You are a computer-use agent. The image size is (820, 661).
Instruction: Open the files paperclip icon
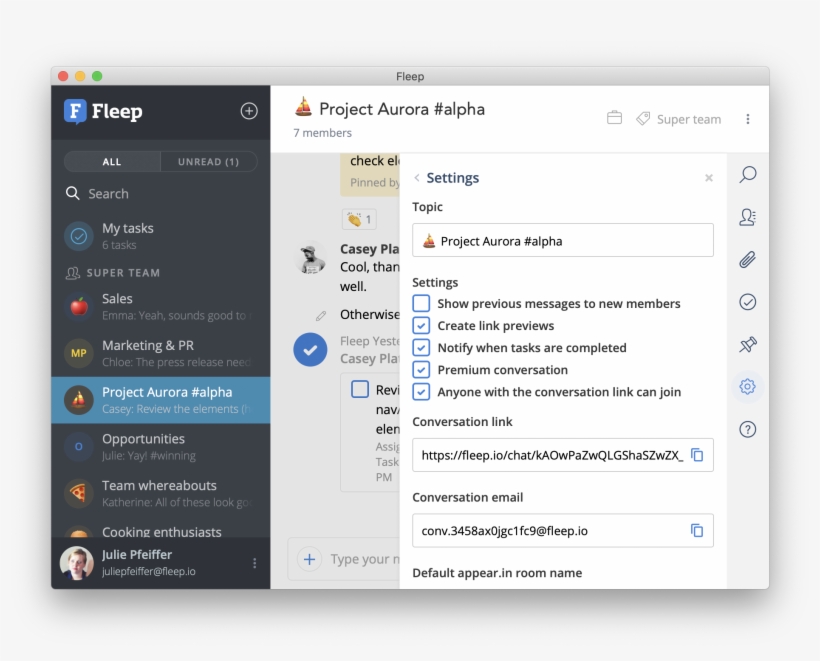pos(748,259)
